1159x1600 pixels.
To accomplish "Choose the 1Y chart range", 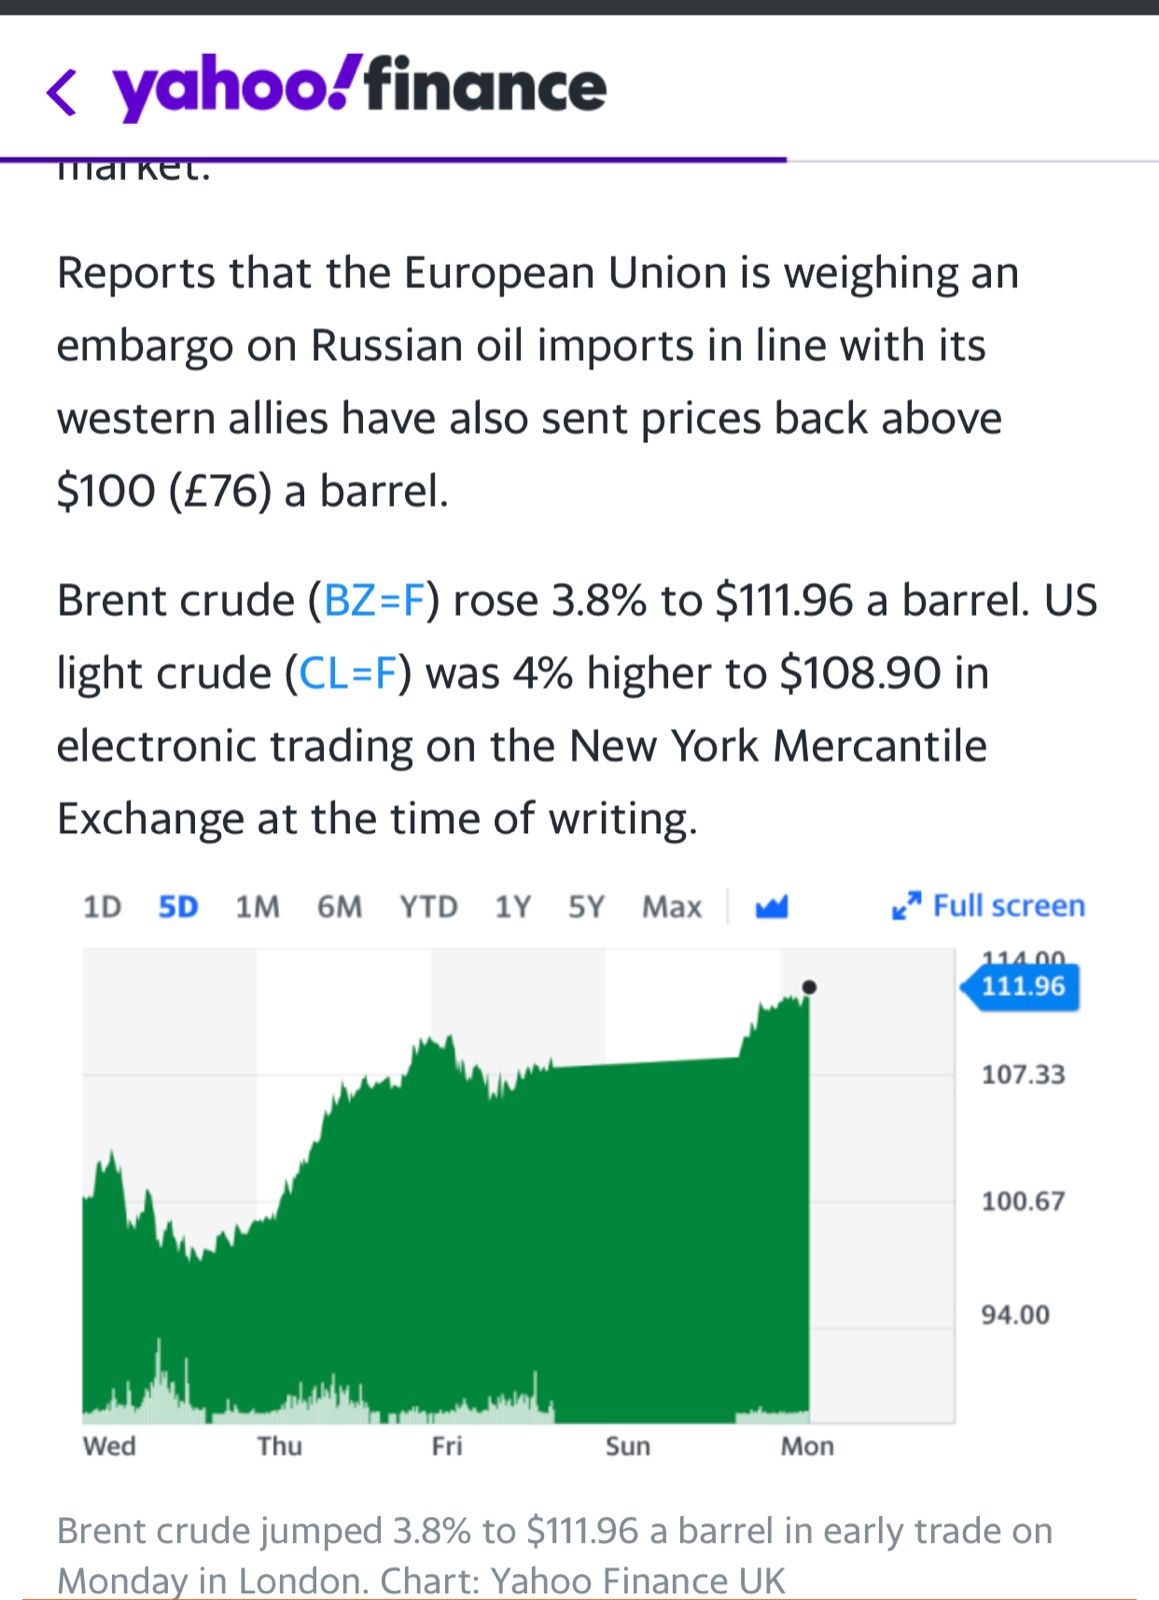I will (512, 906).
